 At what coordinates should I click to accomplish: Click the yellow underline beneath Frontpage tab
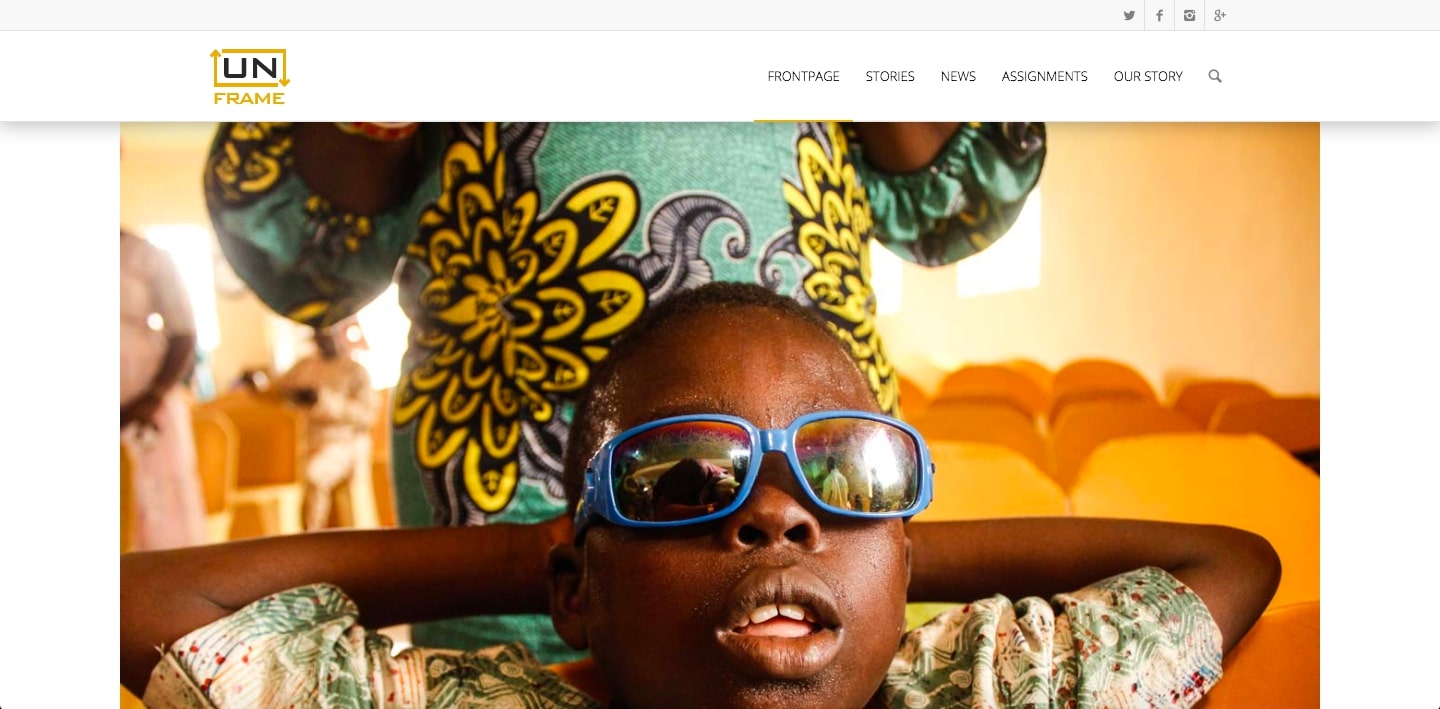[803, 120]
